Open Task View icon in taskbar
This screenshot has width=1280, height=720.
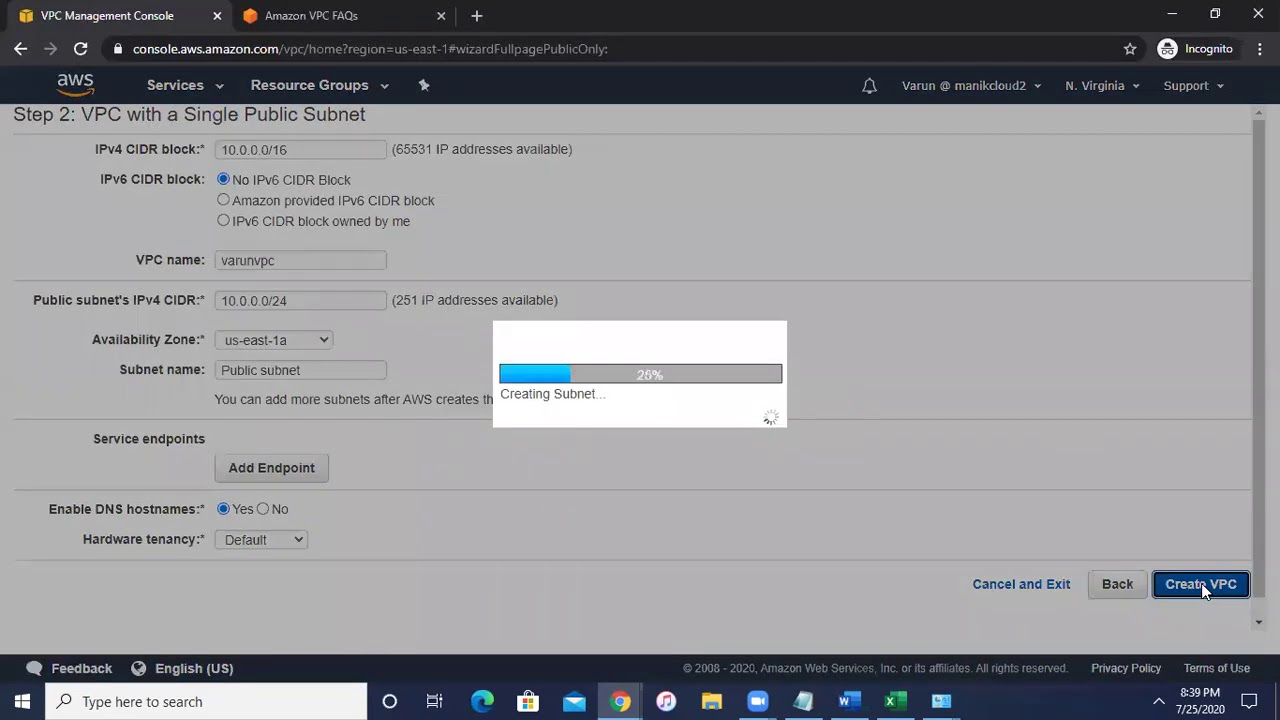point(435,702)
